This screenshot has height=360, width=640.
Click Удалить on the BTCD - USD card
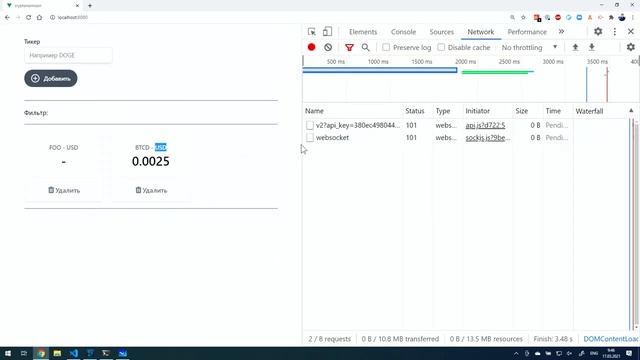point(151,190)
